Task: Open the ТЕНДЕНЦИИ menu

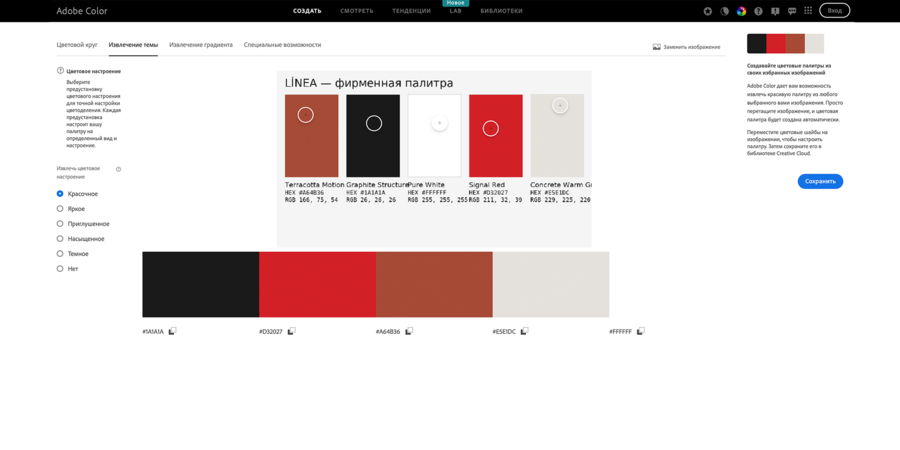Action: click(412, 11)
